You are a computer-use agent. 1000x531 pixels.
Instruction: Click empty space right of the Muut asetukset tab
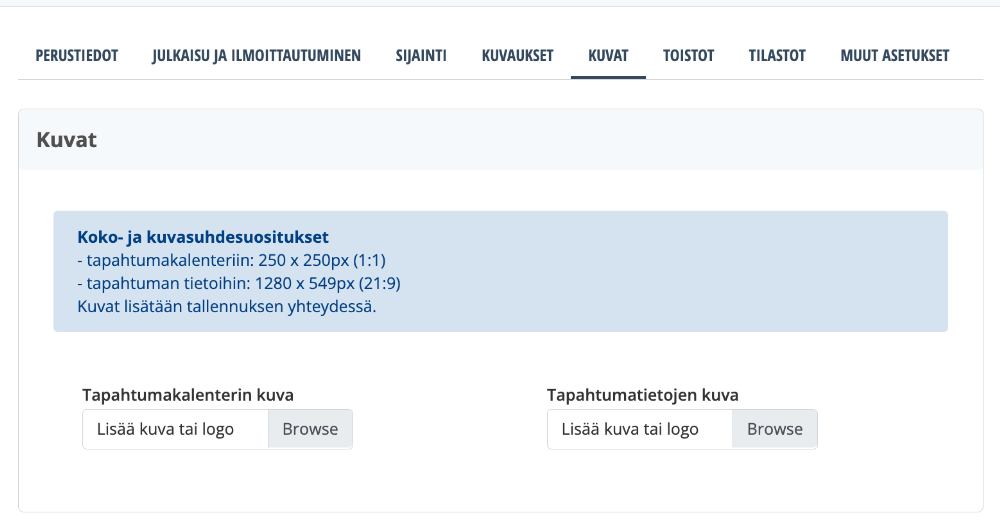(975, 56)
